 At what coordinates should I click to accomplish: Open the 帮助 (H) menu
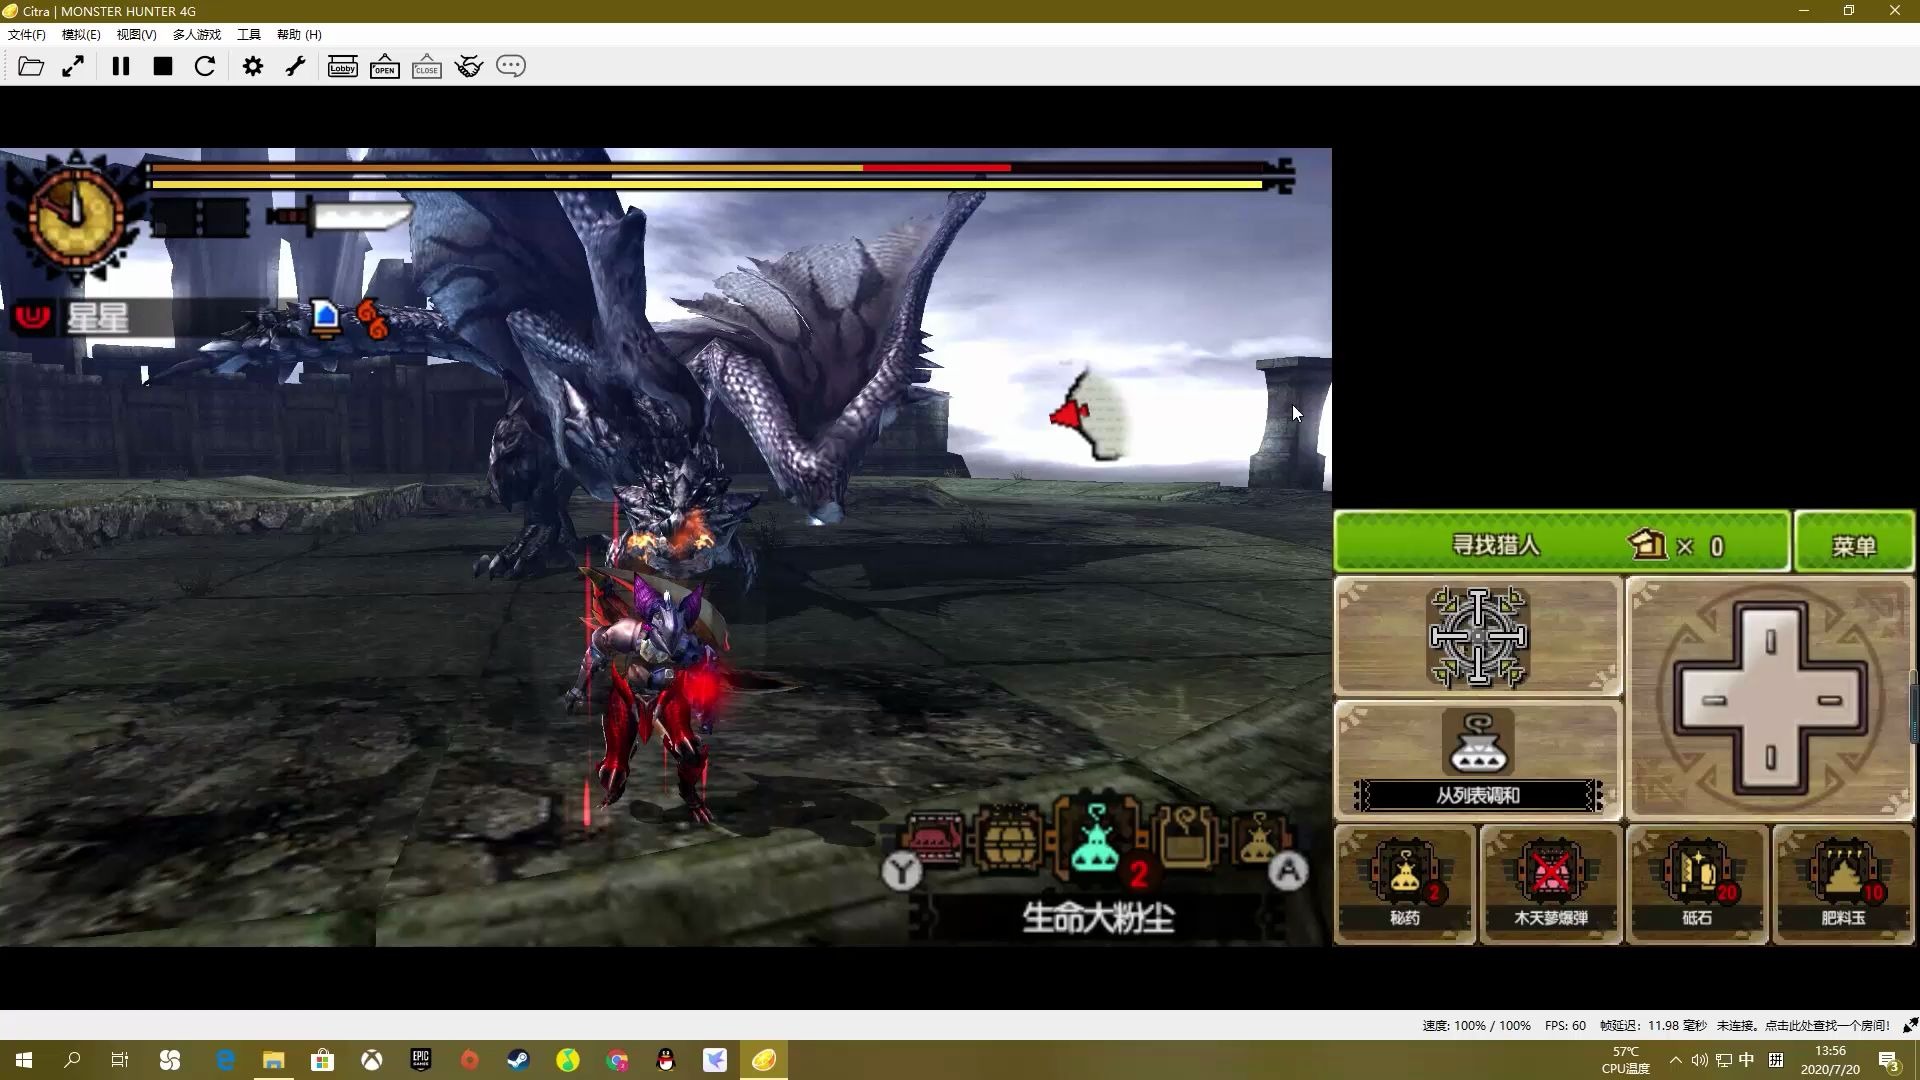click(x=299, y=34)
